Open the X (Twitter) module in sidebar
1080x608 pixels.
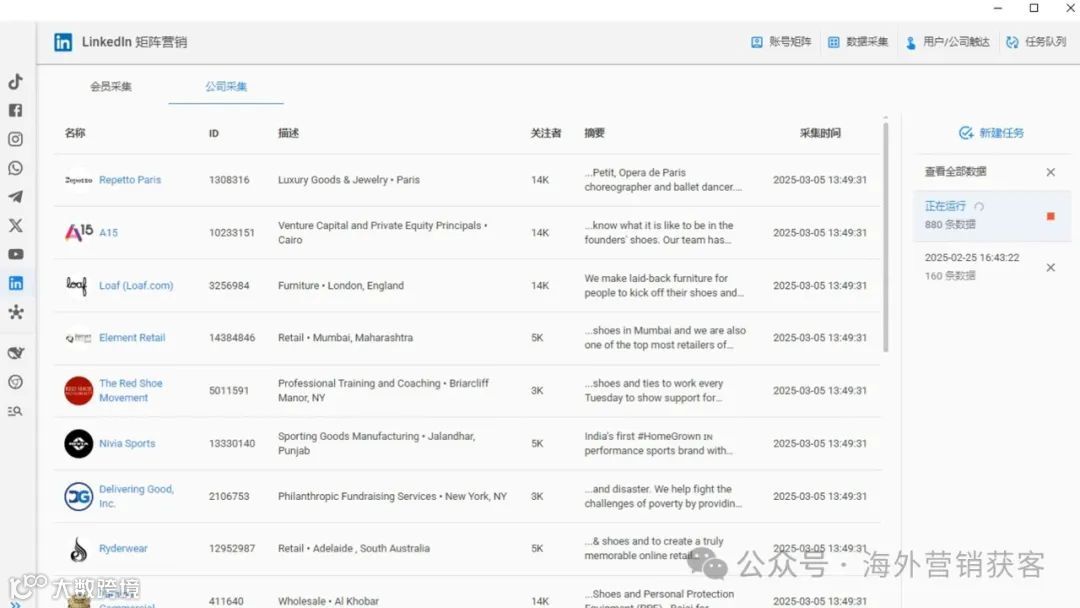pos(15,225)
